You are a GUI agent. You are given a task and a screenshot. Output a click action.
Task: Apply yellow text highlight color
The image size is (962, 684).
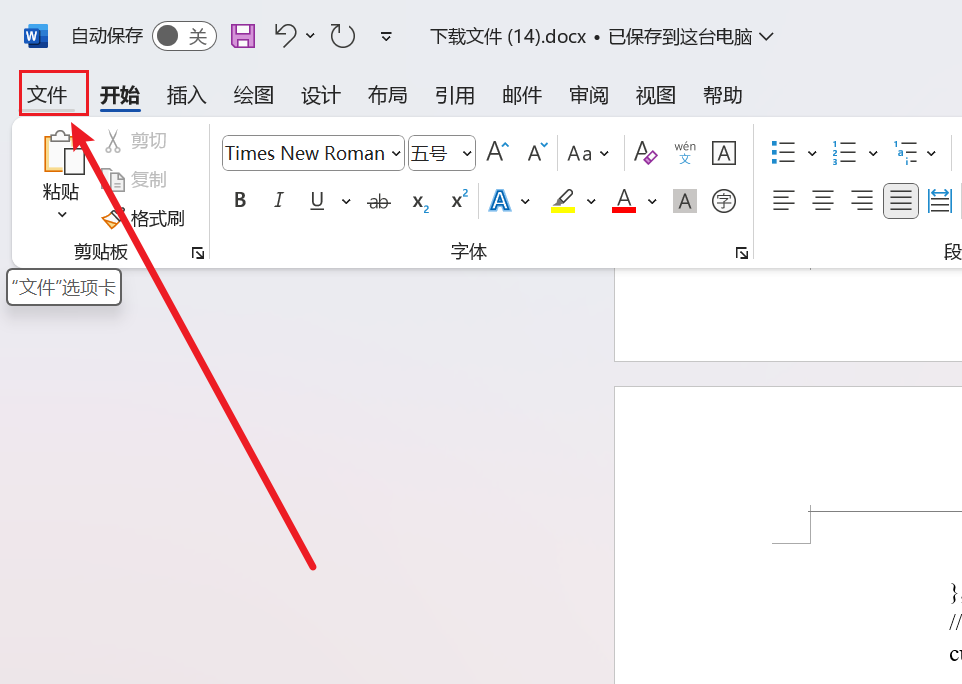click(563, 201)
